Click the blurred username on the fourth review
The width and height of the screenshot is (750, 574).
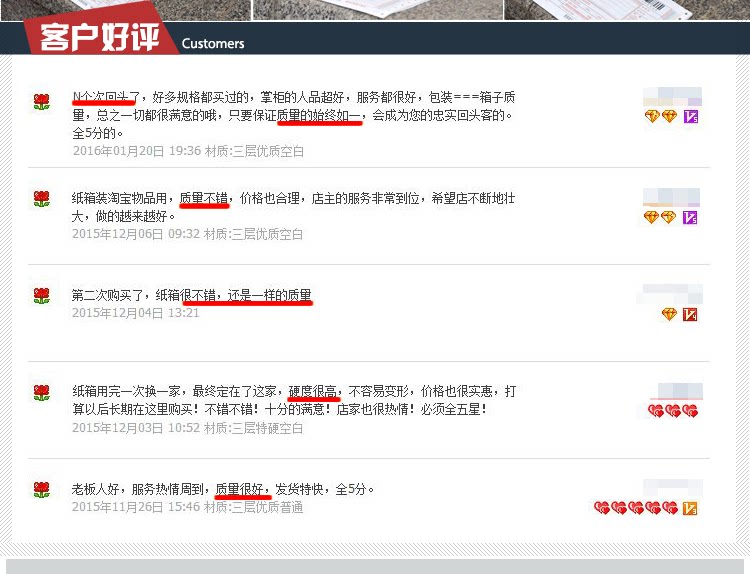(677, 391)
